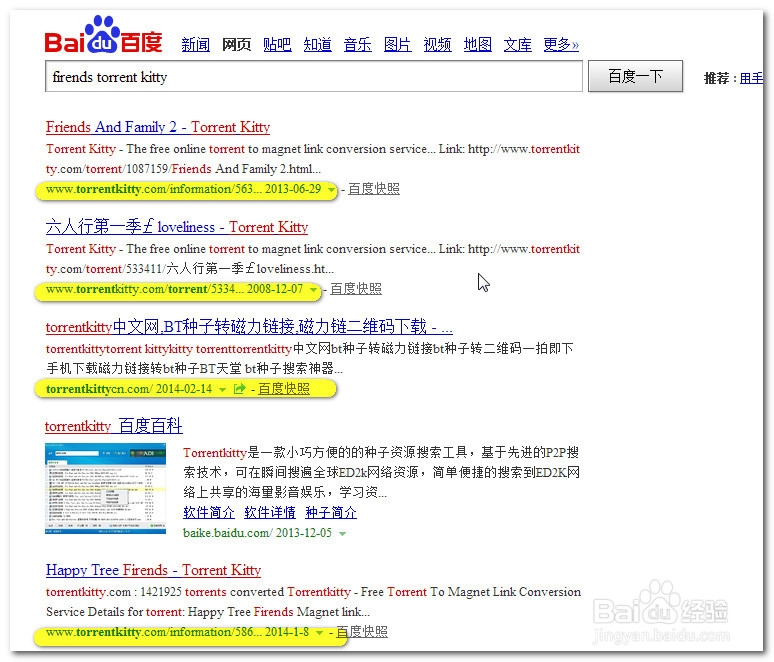This screenshot has height=662, width=774.
Task: Go to the 知道 tab
Action: 317,44
